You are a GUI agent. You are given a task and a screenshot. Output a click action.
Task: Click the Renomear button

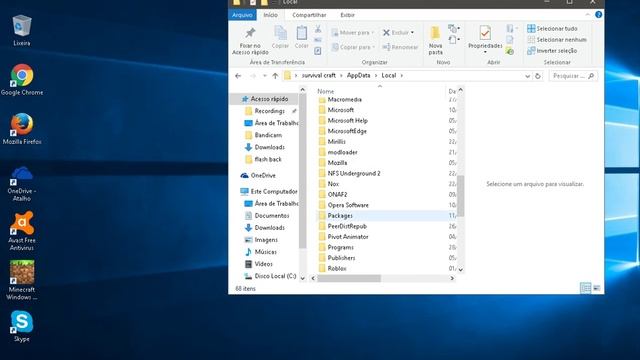(400, 47)
